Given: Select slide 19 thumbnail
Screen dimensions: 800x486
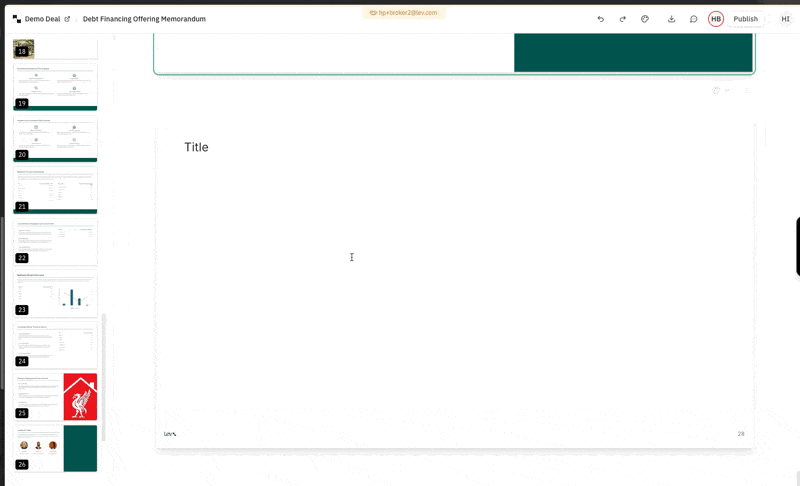Looking at the screenshot, I should point(55,87).
